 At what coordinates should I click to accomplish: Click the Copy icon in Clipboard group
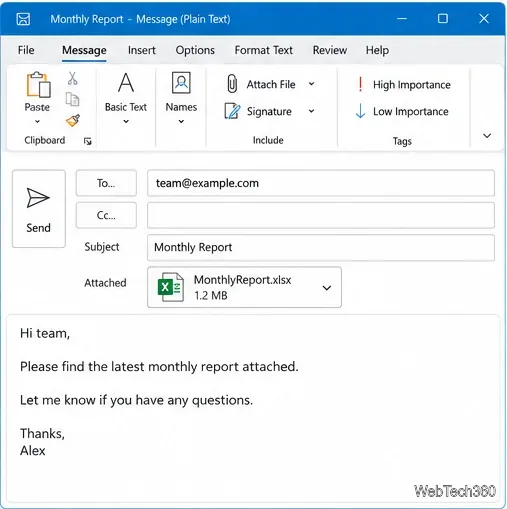(72, 99)
